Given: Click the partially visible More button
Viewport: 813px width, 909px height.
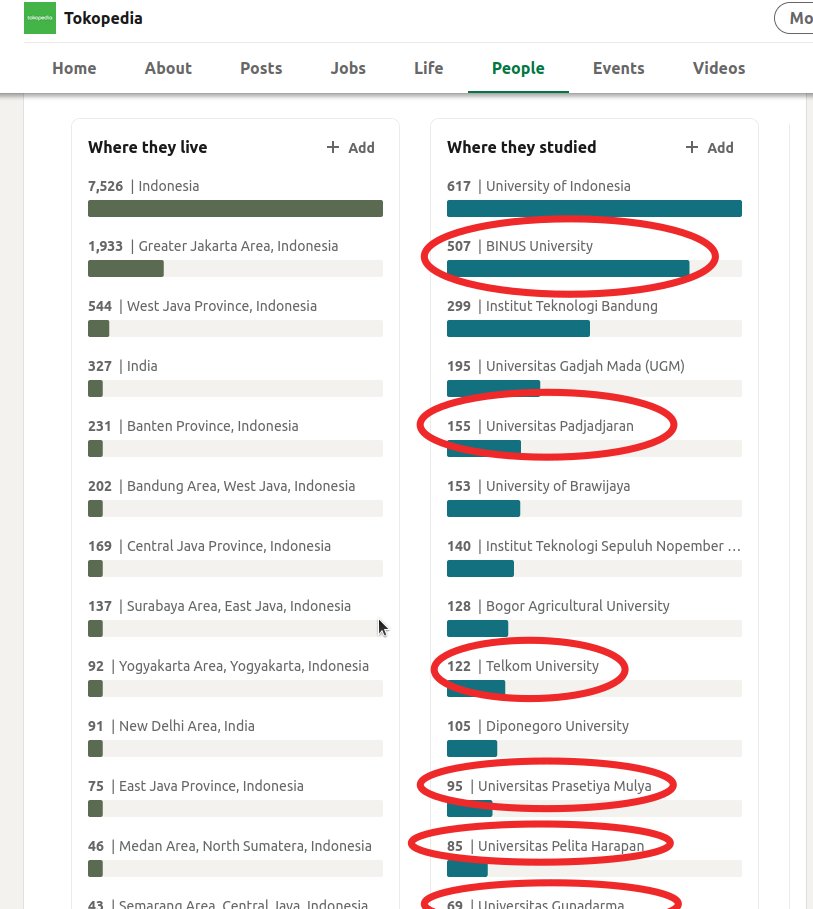Looking at the screenshot, I should click(x=794, y=18).
